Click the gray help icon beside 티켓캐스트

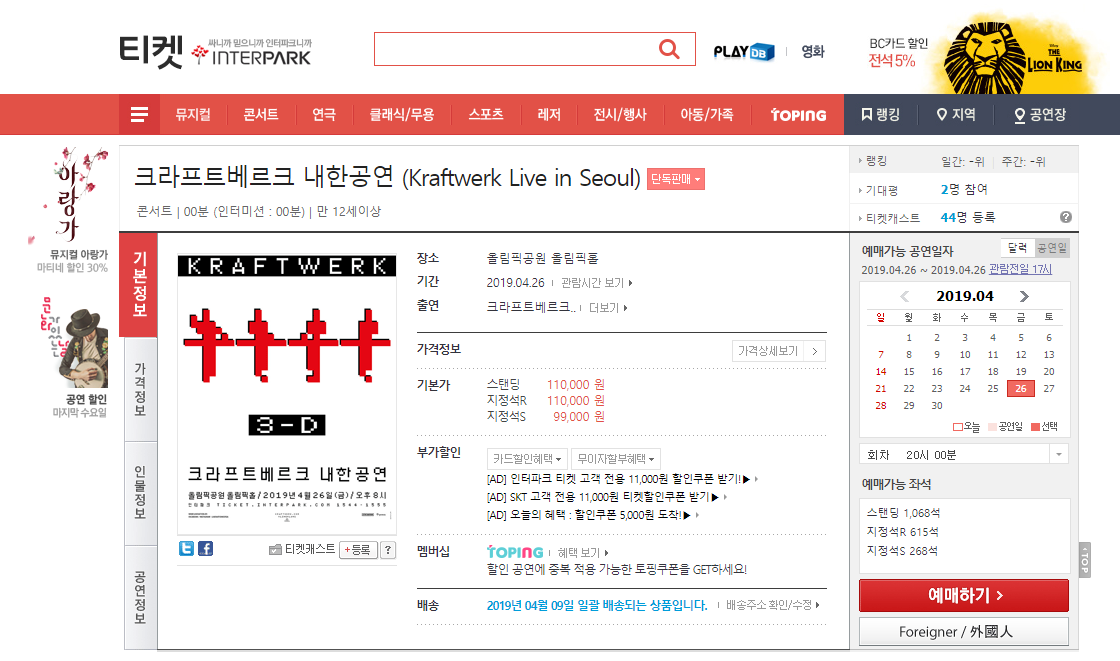coord(1065,217)
